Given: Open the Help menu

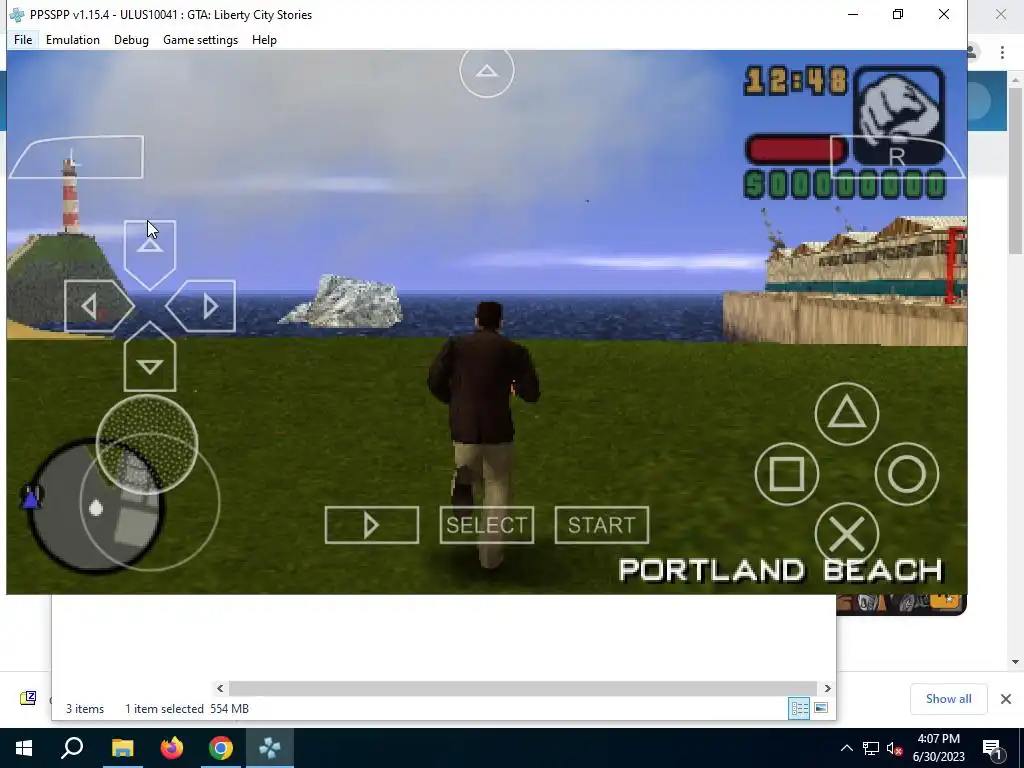Looking at the screenshot, I should (x=264, y=40).
